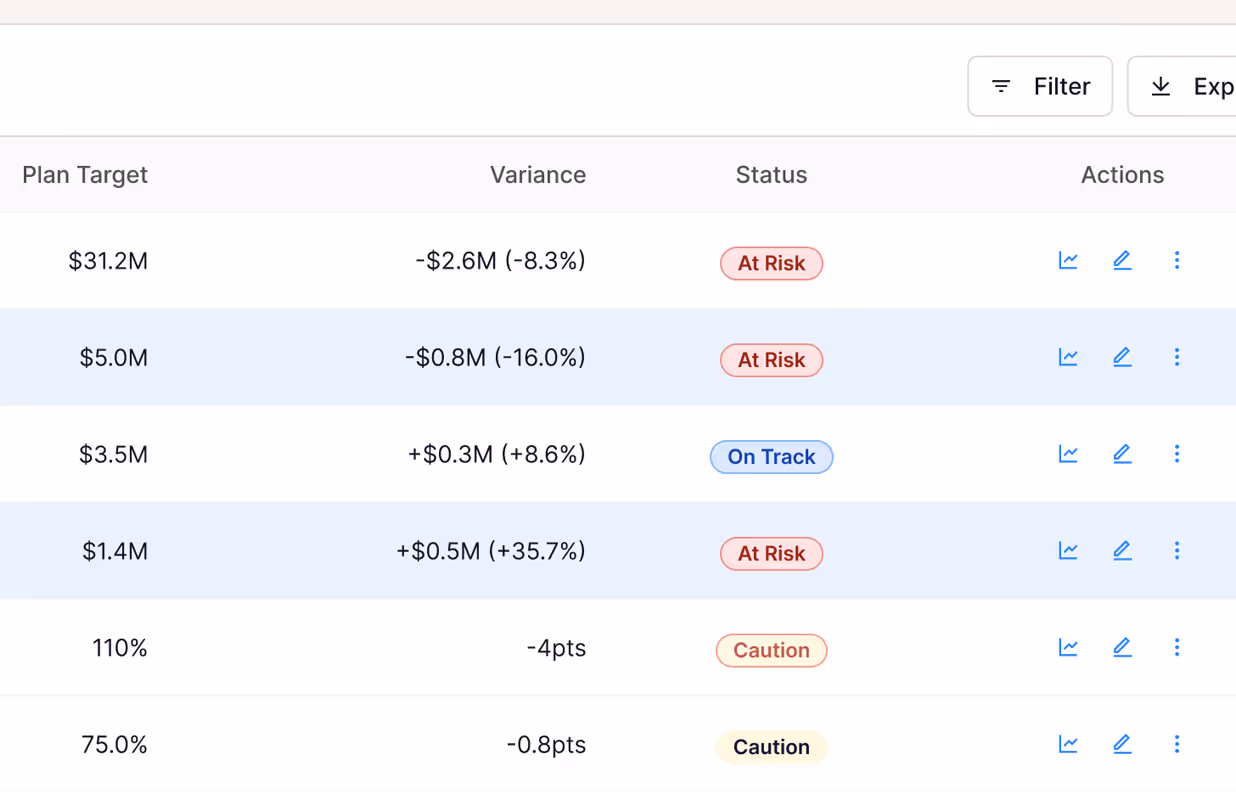Click the Variance column header
1236x792 pixels.
click(538, 175)
